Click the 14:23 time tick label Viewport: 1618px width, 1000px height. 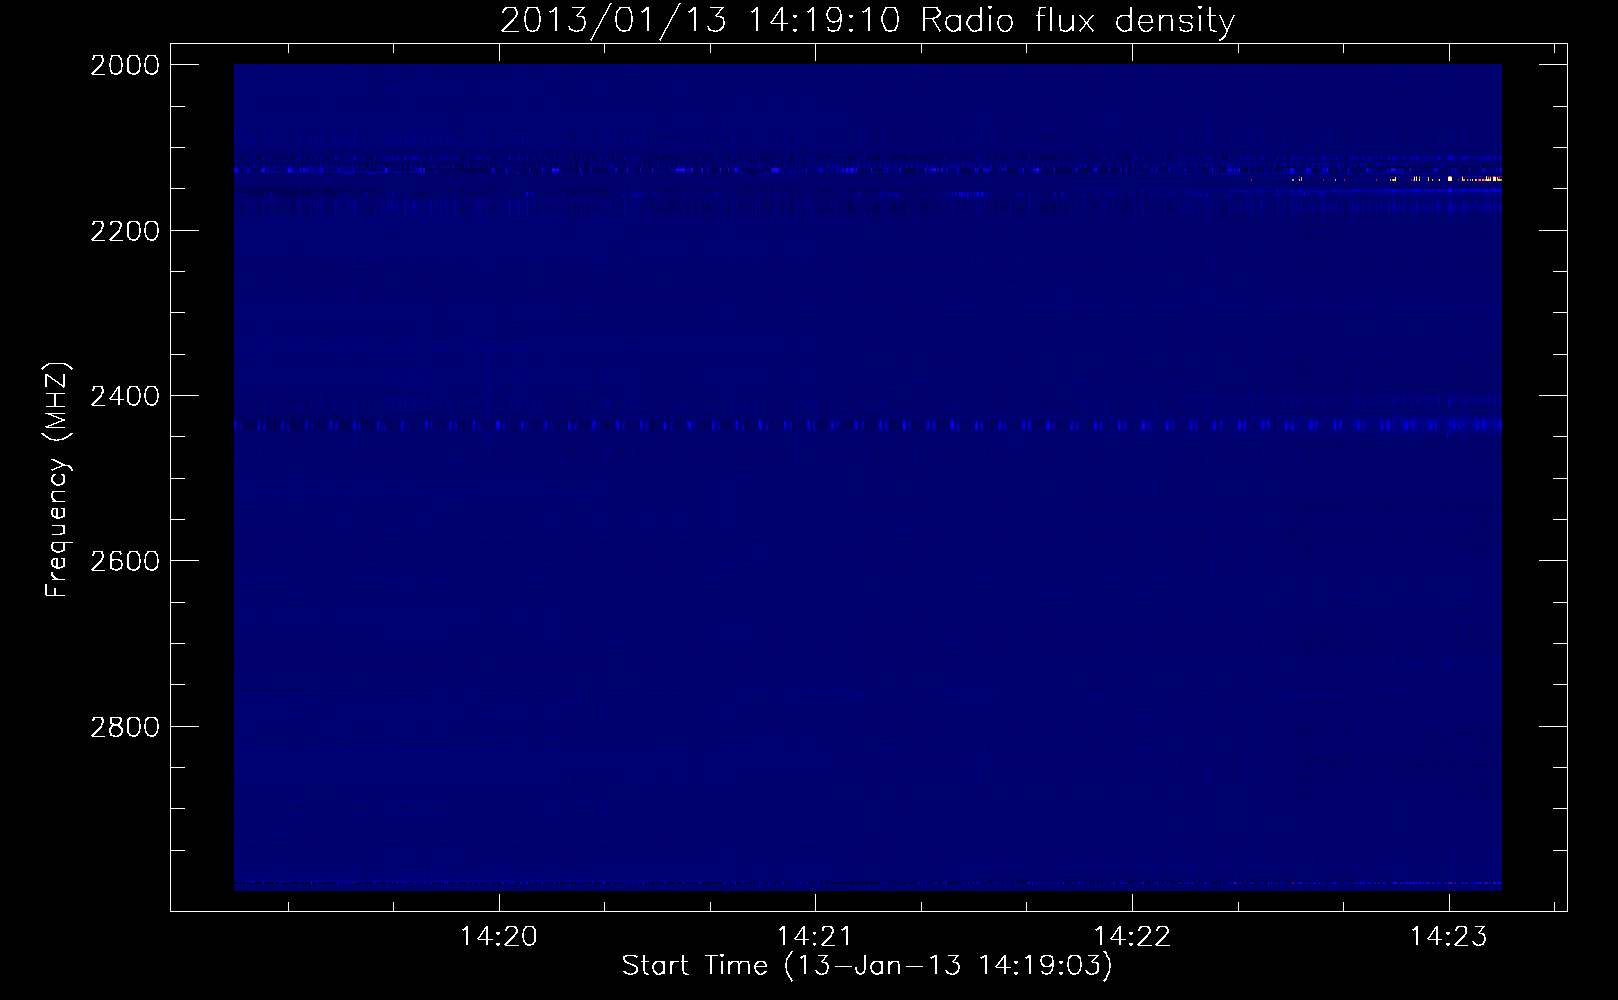point(1448,937)
